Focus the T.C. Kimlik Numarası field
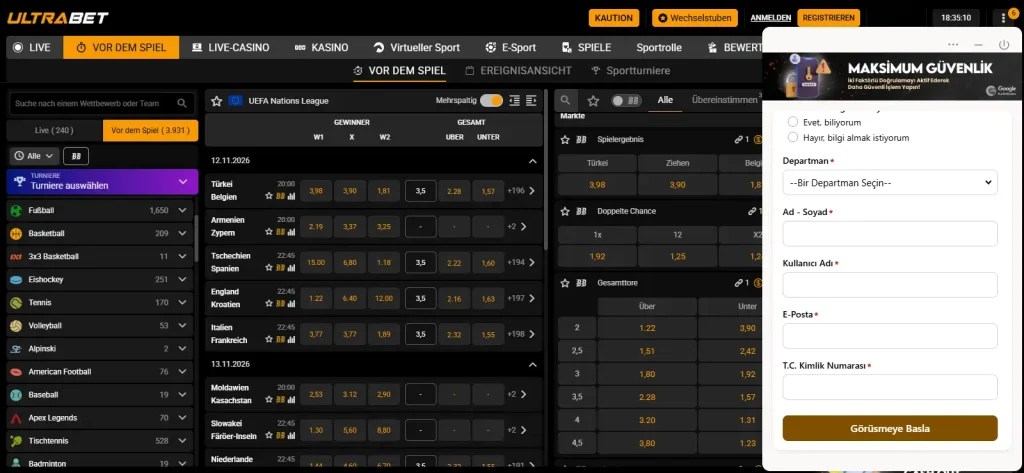Image resolution: width=1024 pixels, height=473 pixels. pyautogui.click(x=889, y=387)
